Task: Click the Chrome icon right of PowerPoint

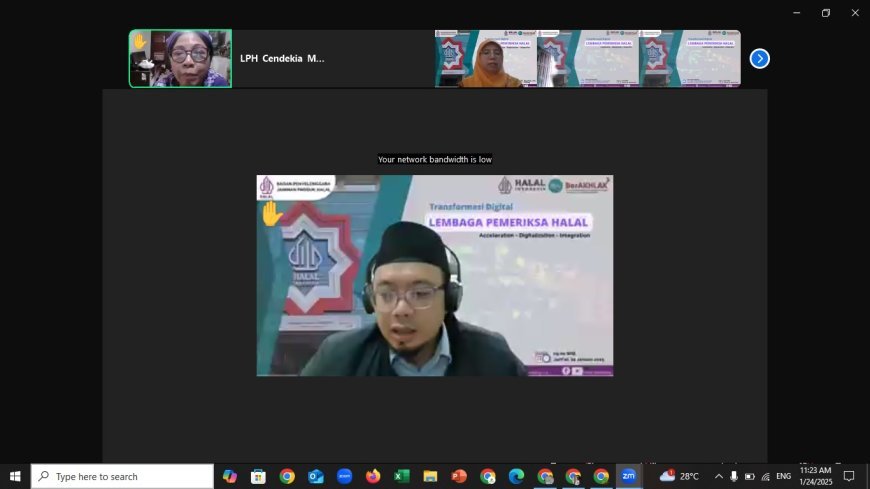Action: pos(488,476)
